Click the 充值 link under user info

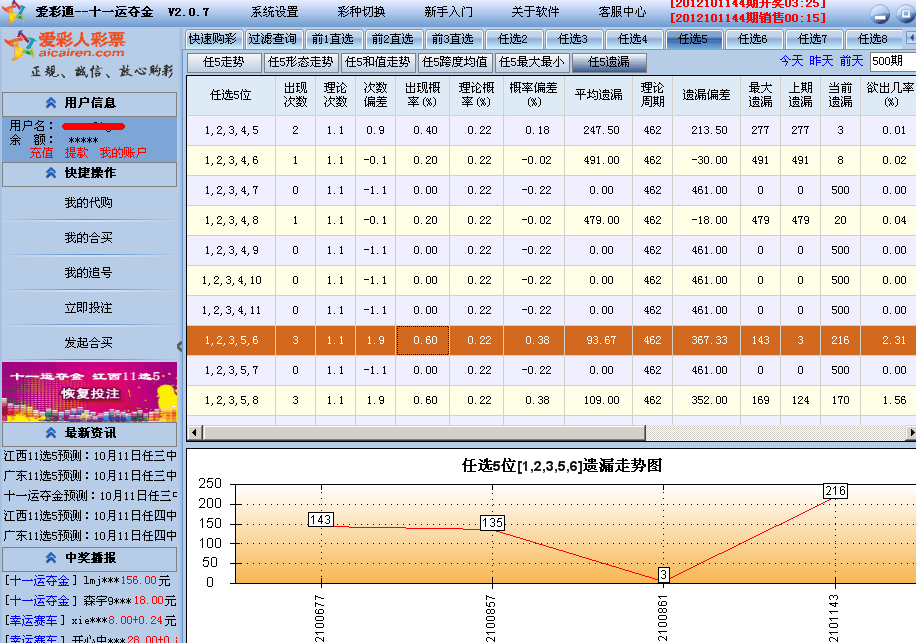[41, 153]
